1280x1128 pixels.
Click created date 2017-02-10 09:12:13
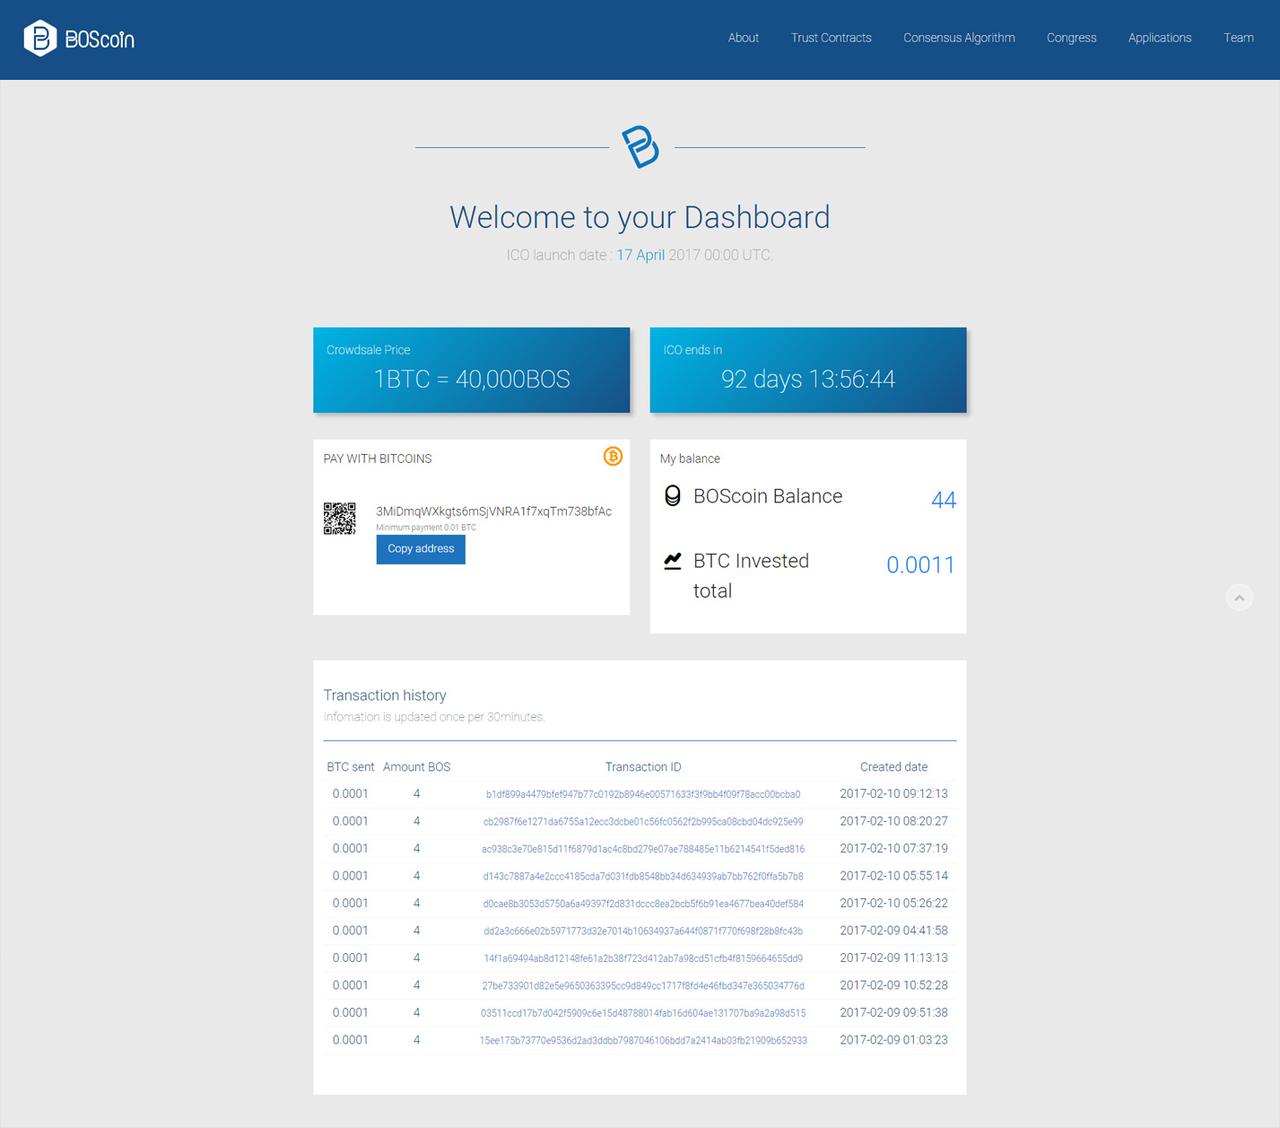click(x=894, y=794)
